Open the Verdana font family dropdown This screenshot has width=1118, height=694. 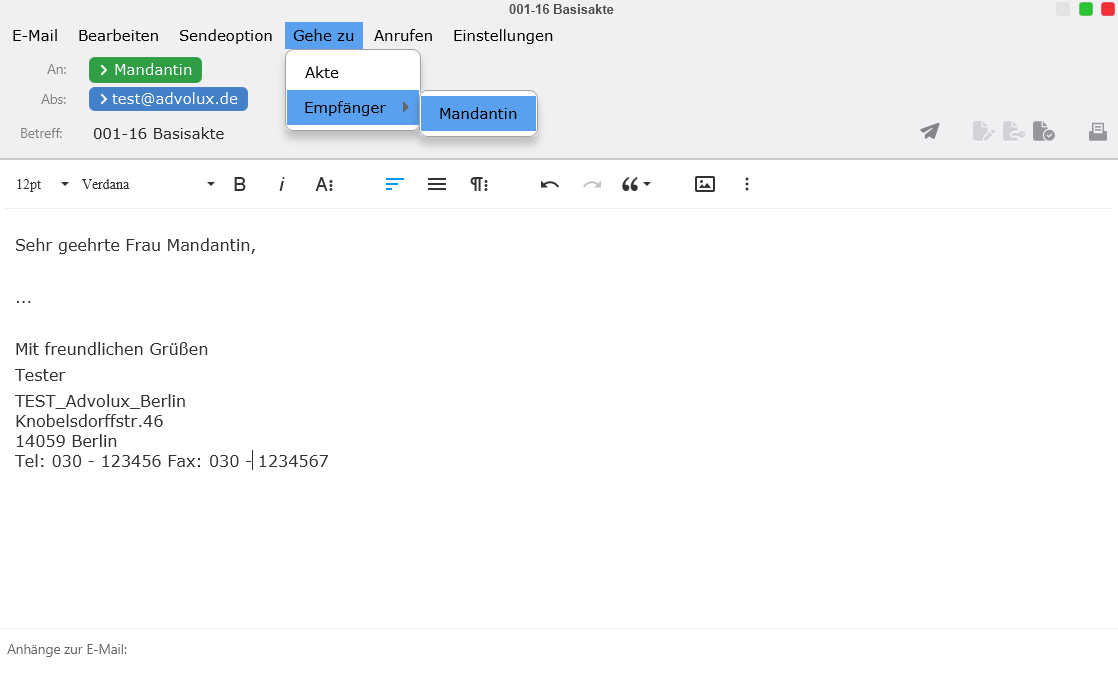coord(148,184)
